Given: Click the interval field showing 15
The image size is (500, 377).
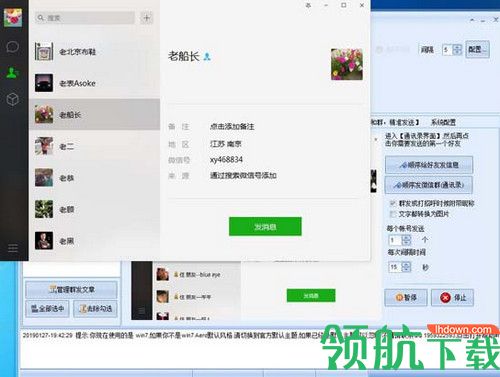Looking at the screenshot, I should (x=396, y=267).
